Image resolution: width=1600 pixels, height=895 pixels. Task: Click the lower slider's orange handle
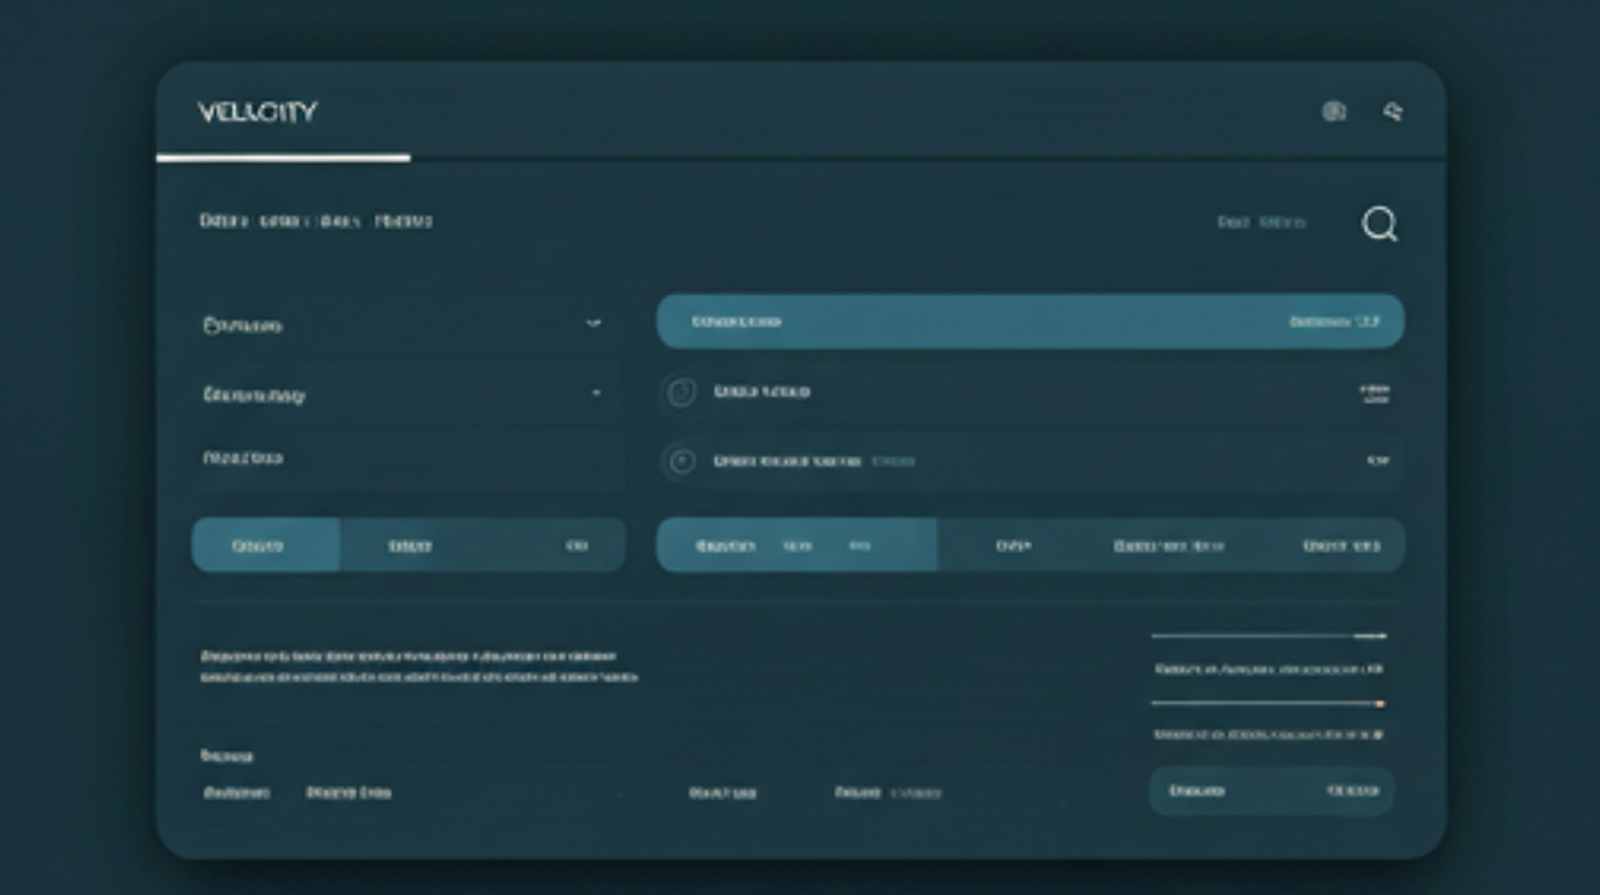pos(1380,704)
